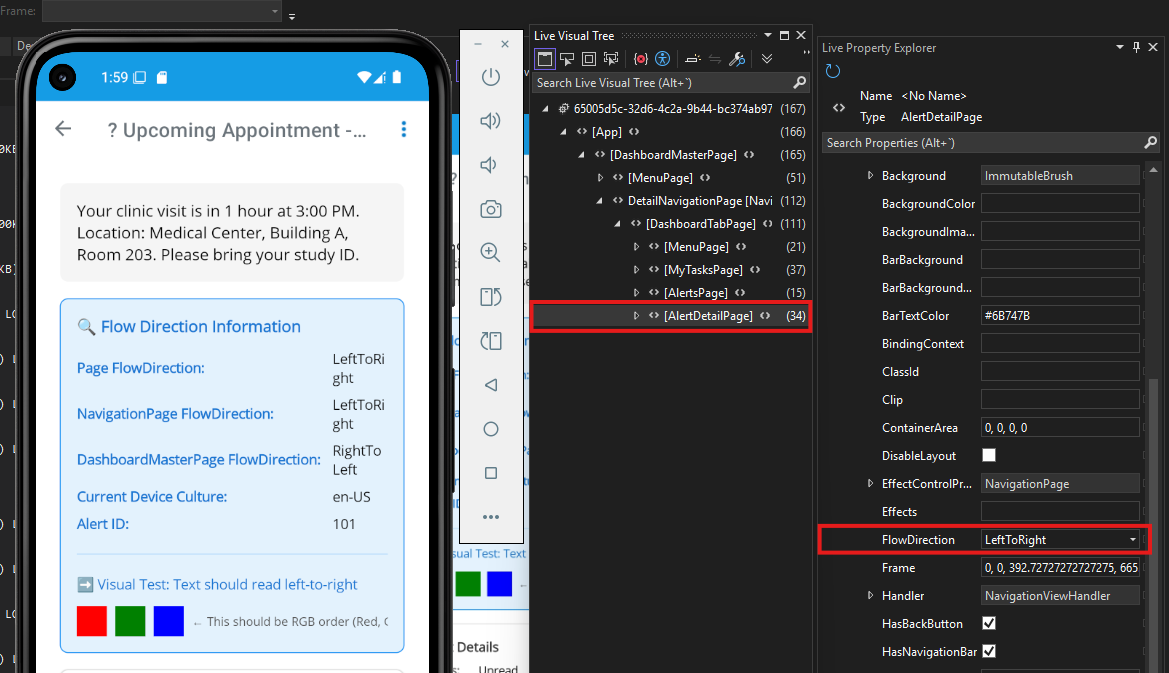Lower emulator volume with volume down icon
This screenshot has height=673, width=1169.
coord(489,165)
